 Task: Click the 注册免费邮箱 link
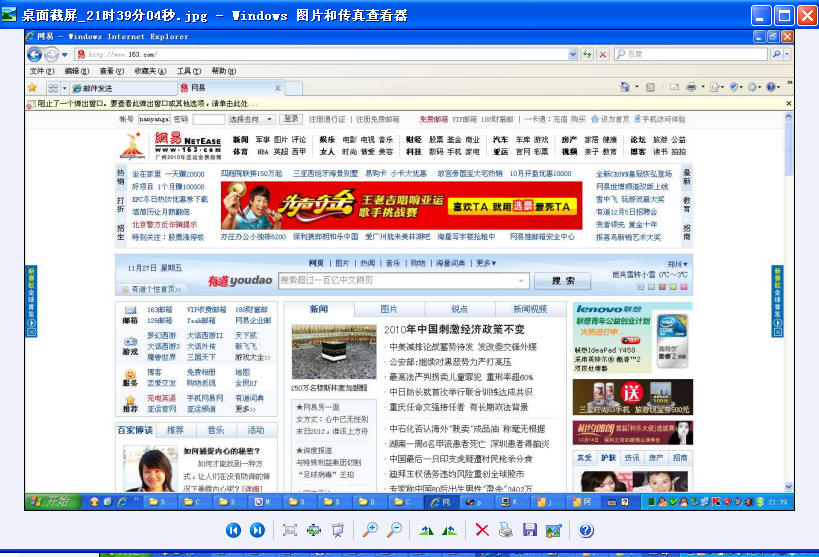point(378,119)
